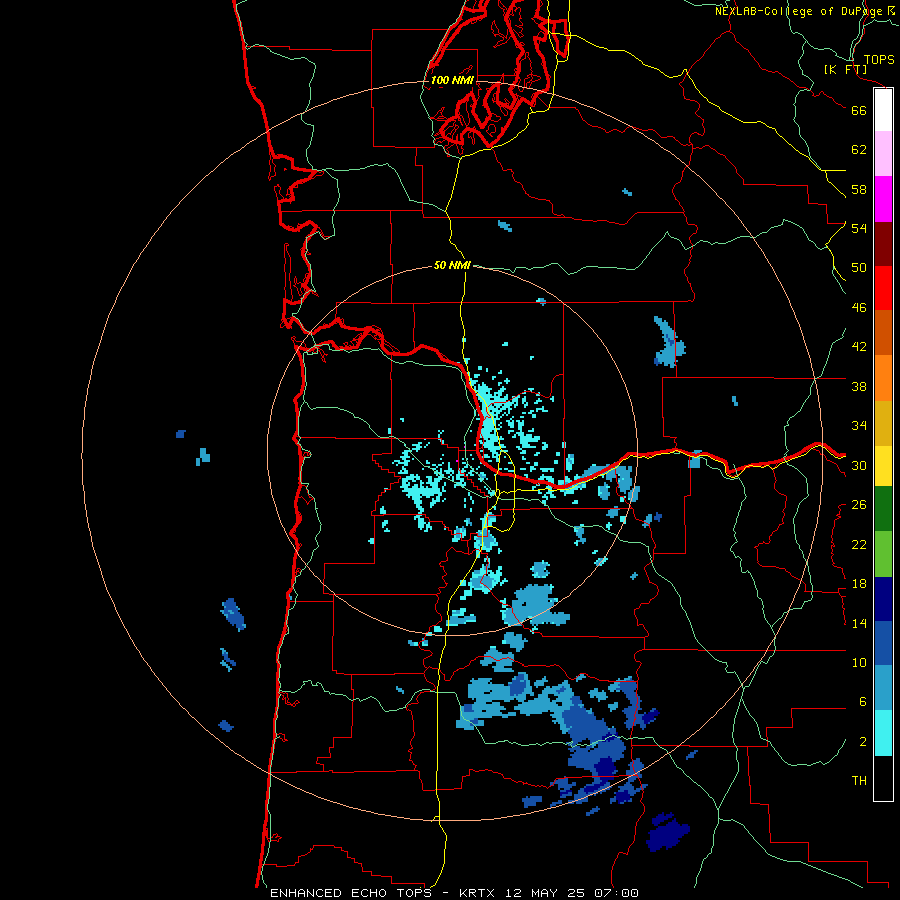The width and height of the screenshot is (900, 900).
Task: Click the 2 legend value
Action: [x=863, y=742]
